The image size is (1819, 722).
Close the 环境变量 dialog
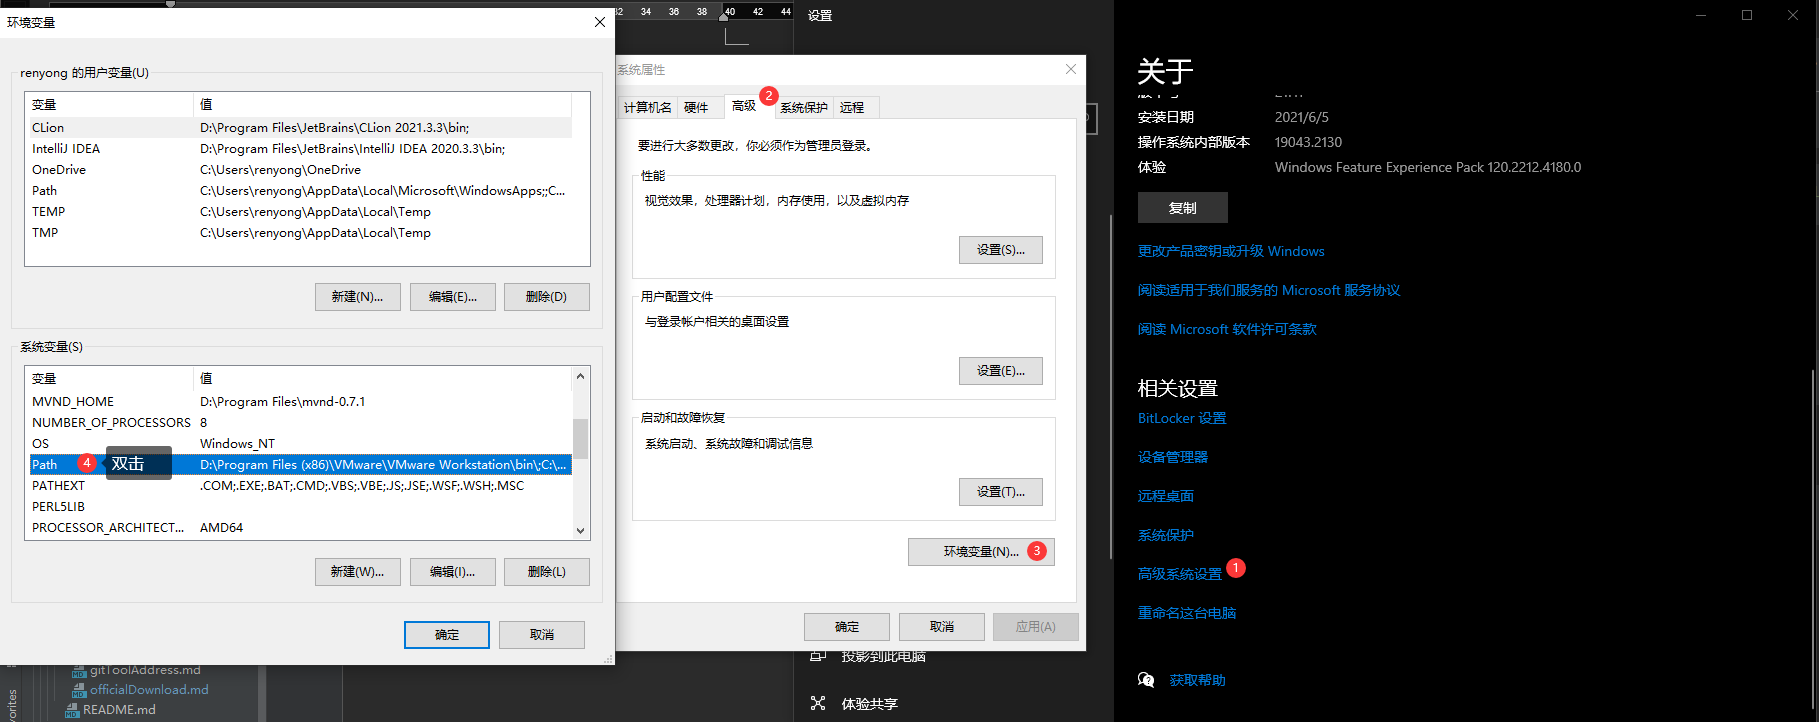click(x=599, y=22)
